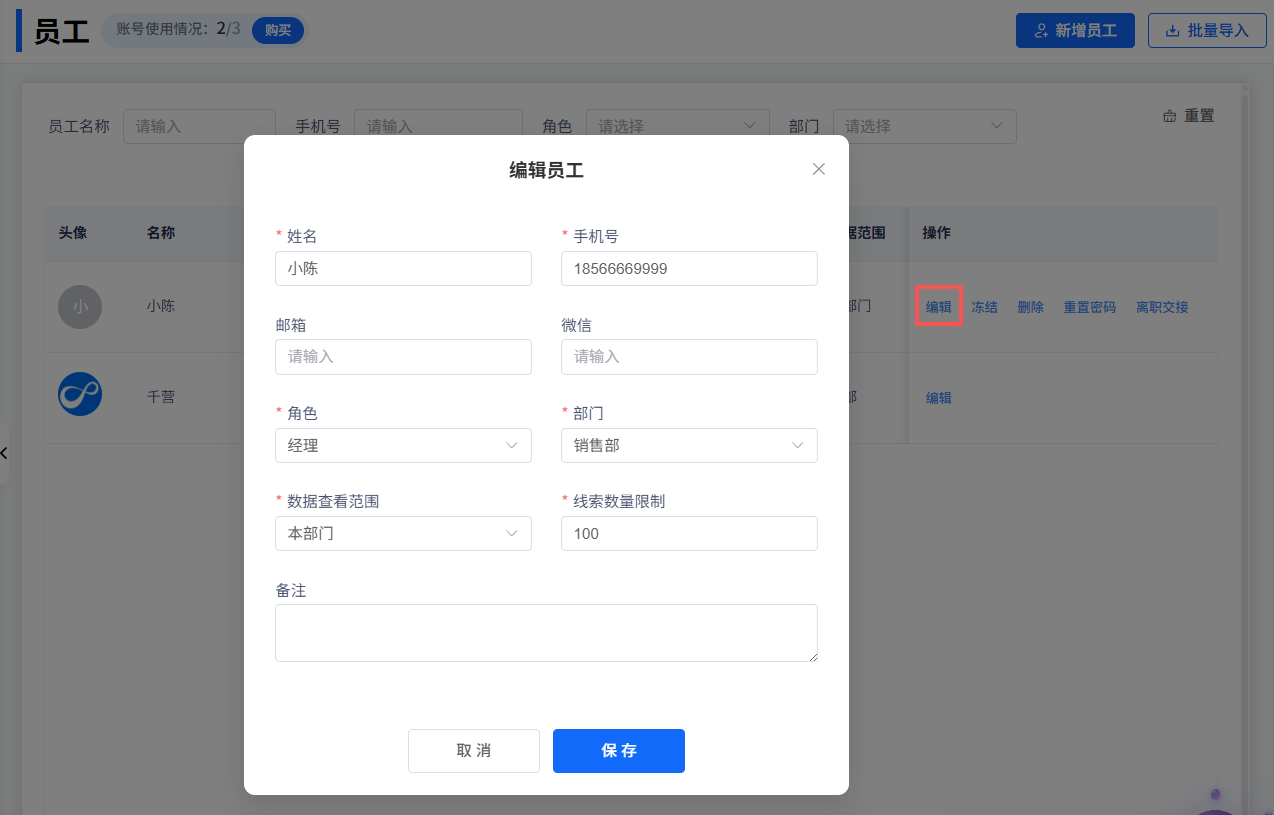
Task: Expand the 部门 dropdown showing 销售部
Action: click(x=689, y=446)
